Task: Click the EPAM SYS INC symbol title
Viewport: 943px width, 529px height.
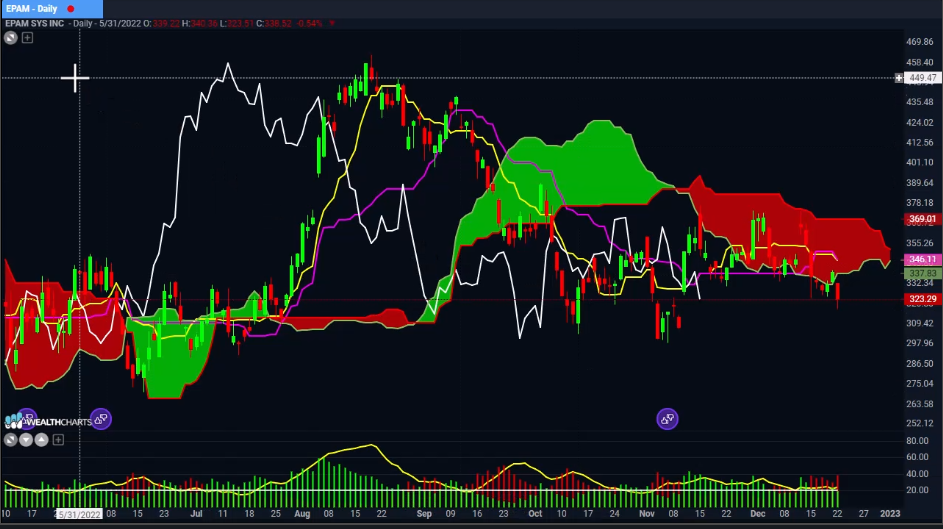Action: click(35, 23)
